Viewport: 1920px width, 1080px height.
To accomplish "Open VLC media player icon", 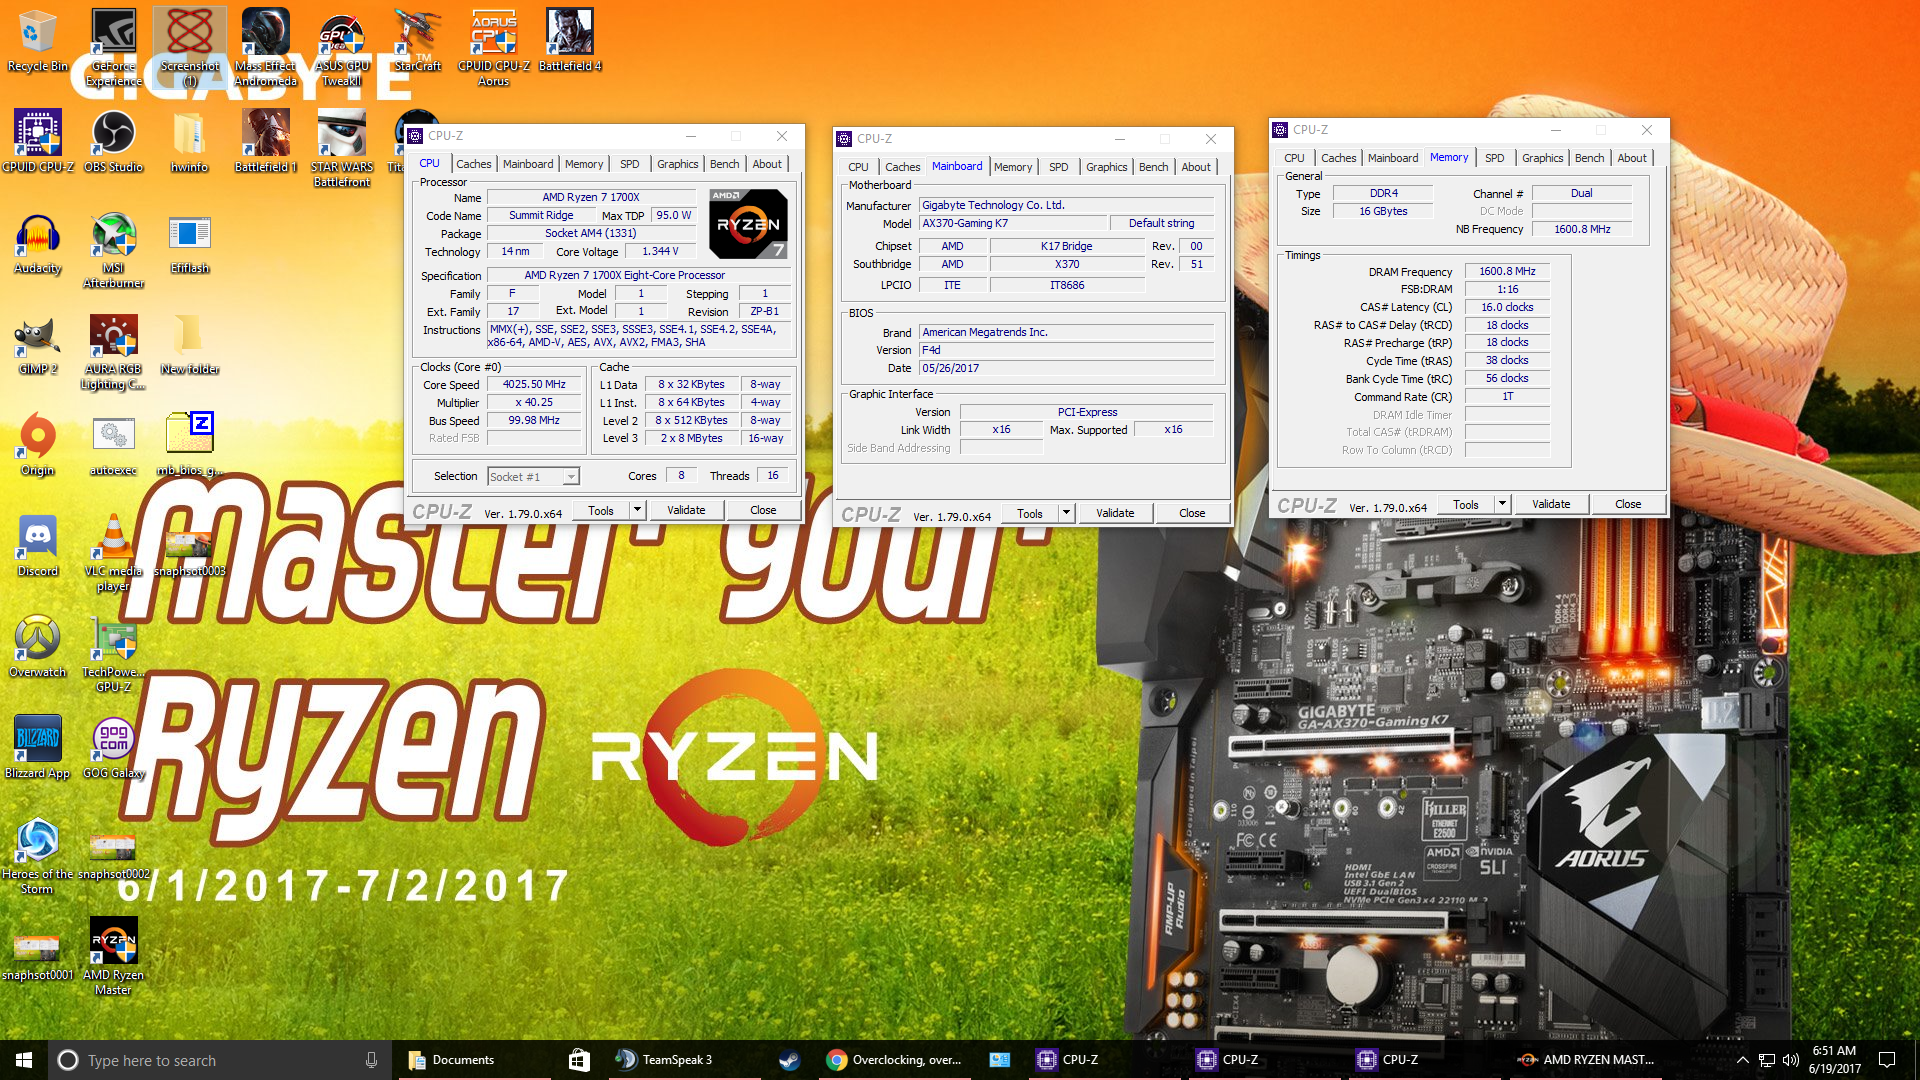I will (x=113, y=554).
